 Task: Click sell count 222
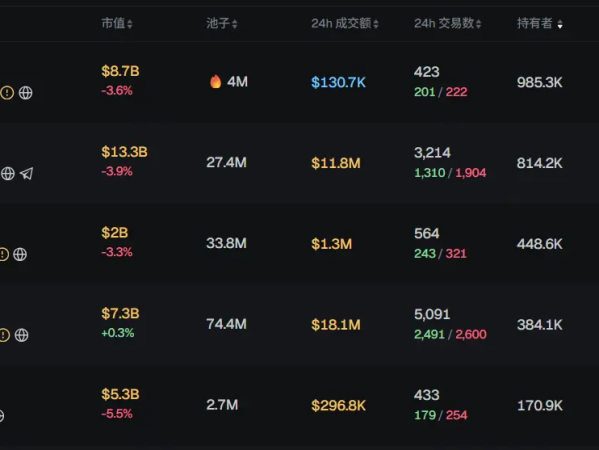point(457,92)
